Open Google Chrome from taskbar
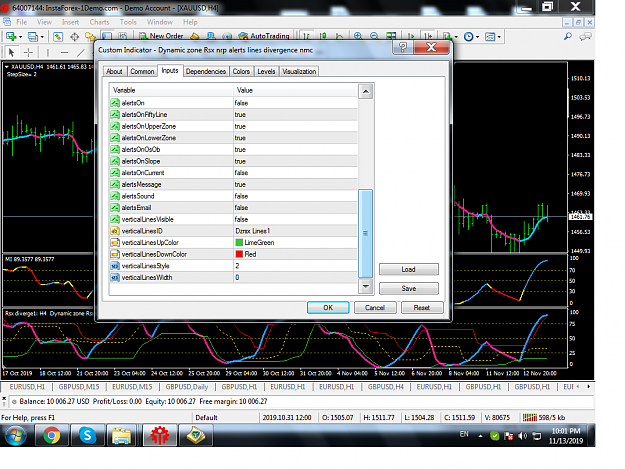This screenshot has height=469, width=625. click(x=51, y=436)
